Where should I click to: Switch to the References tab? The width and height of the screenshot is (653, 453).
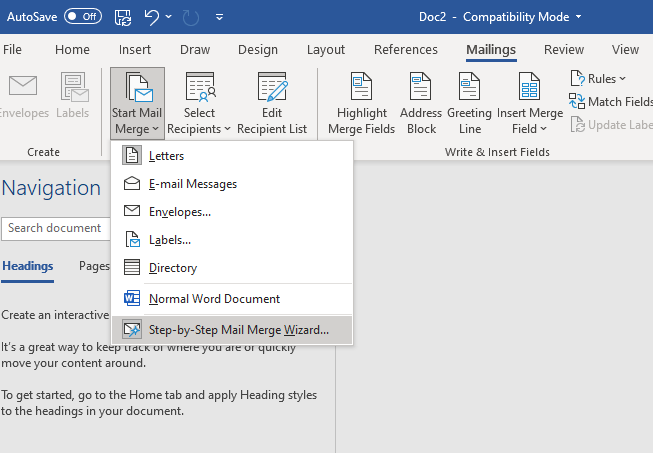(405, 50)
